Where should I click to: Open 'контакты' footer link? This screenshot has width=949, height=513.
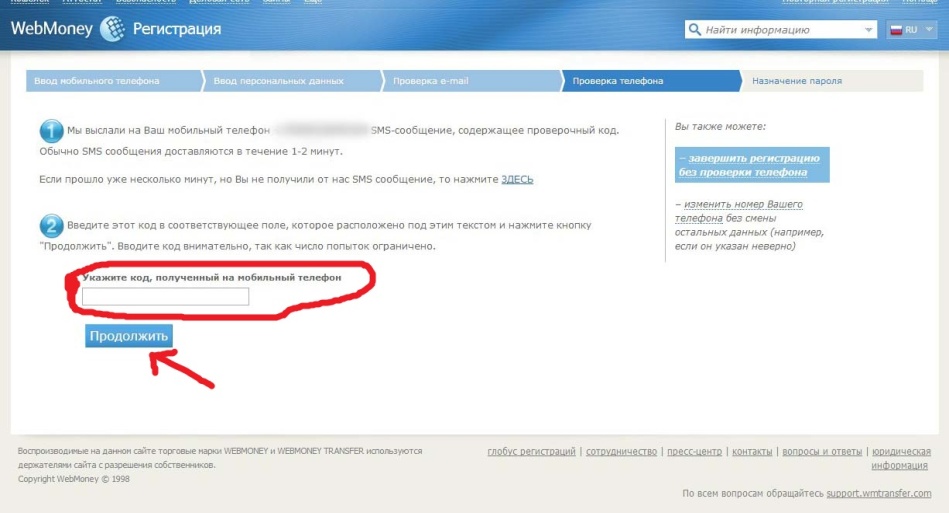pos(752,451)
